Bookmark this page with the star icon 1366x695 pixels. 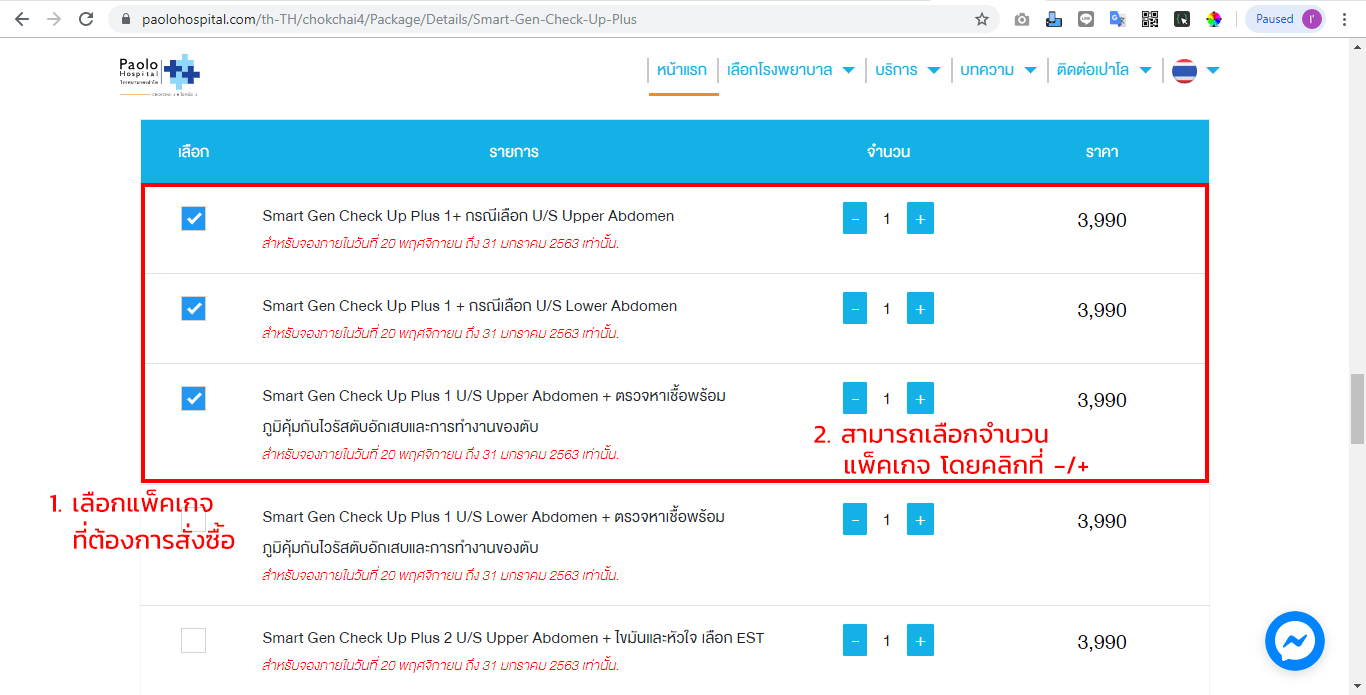pos(982,19)
